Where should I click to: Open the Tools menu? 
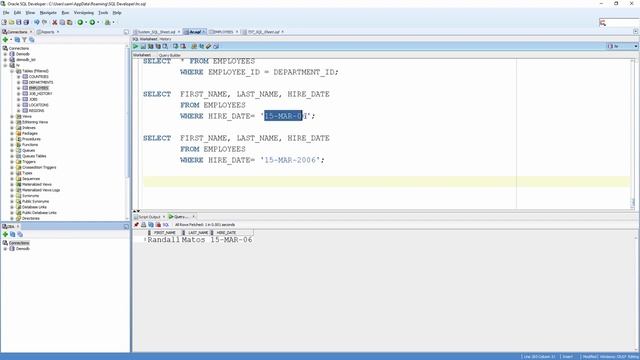(103, 13)
